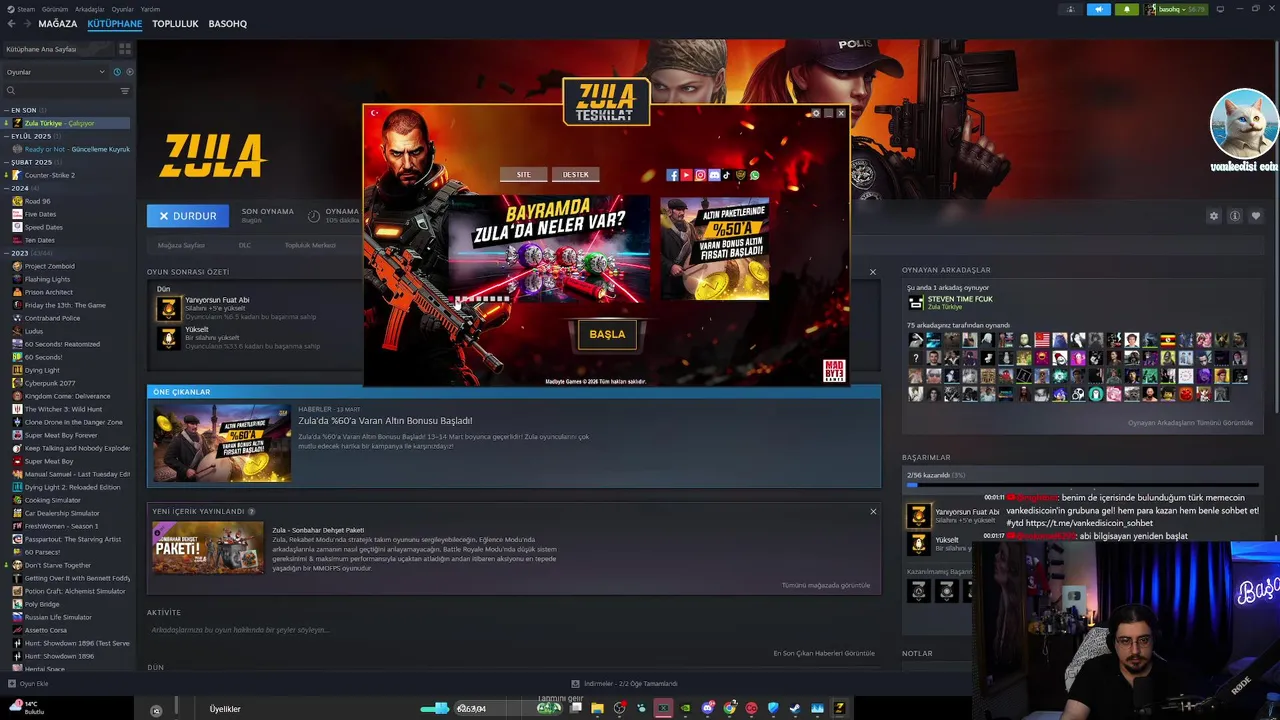
Task: Select Road 96 in library list
Action: [x=37, y=201]
